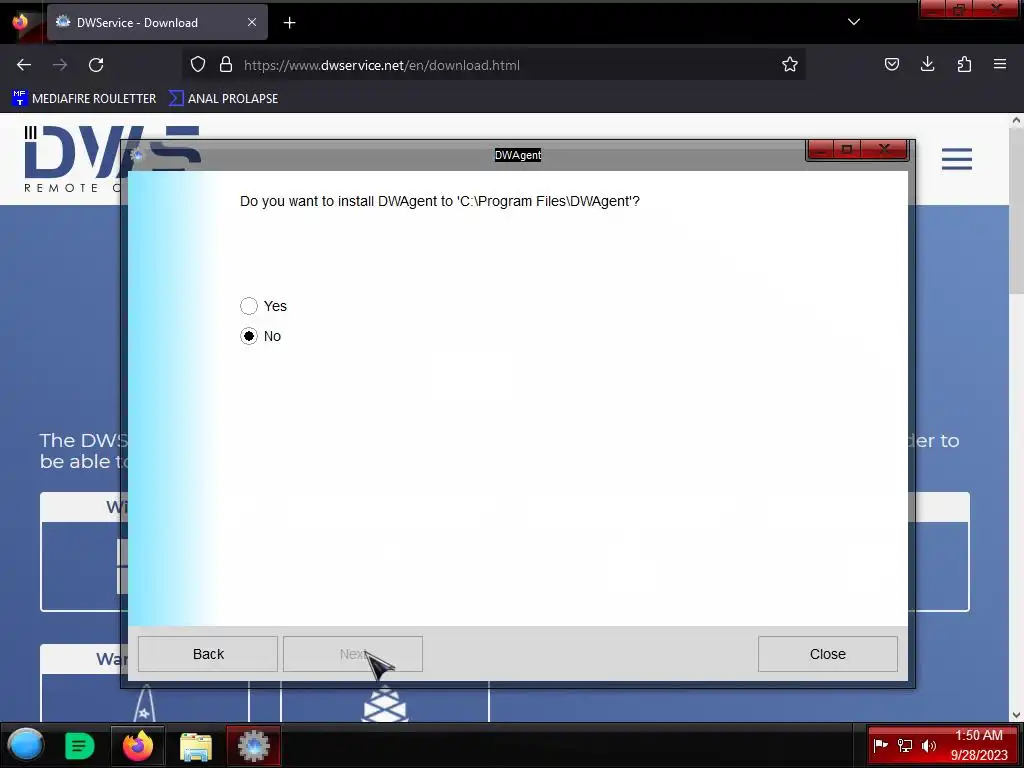Screen dimensions: 1024x768
Task: Open the MEDIAFIRE ROULETTER bookmark
Action: coord(84,99)
